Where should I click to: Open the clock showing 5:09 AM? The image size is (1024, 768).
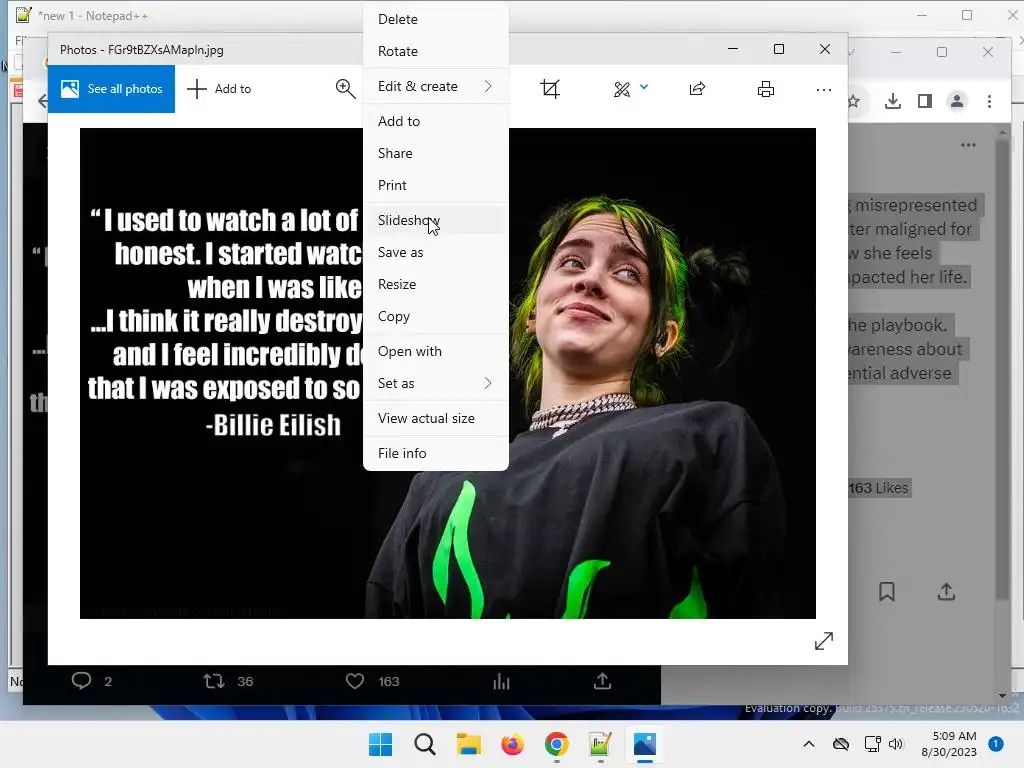pos(949,744)
